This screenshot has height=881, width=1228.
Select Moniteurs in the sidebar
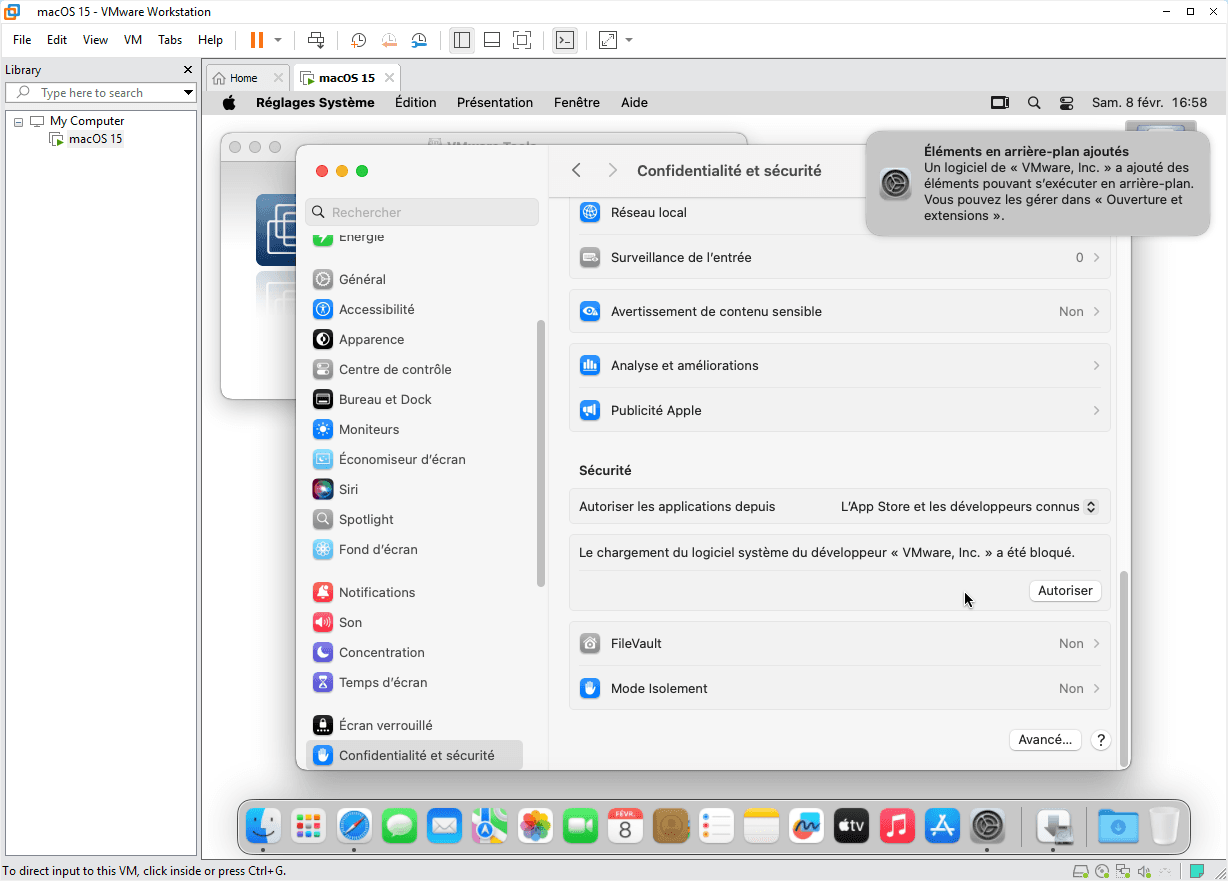414,429
